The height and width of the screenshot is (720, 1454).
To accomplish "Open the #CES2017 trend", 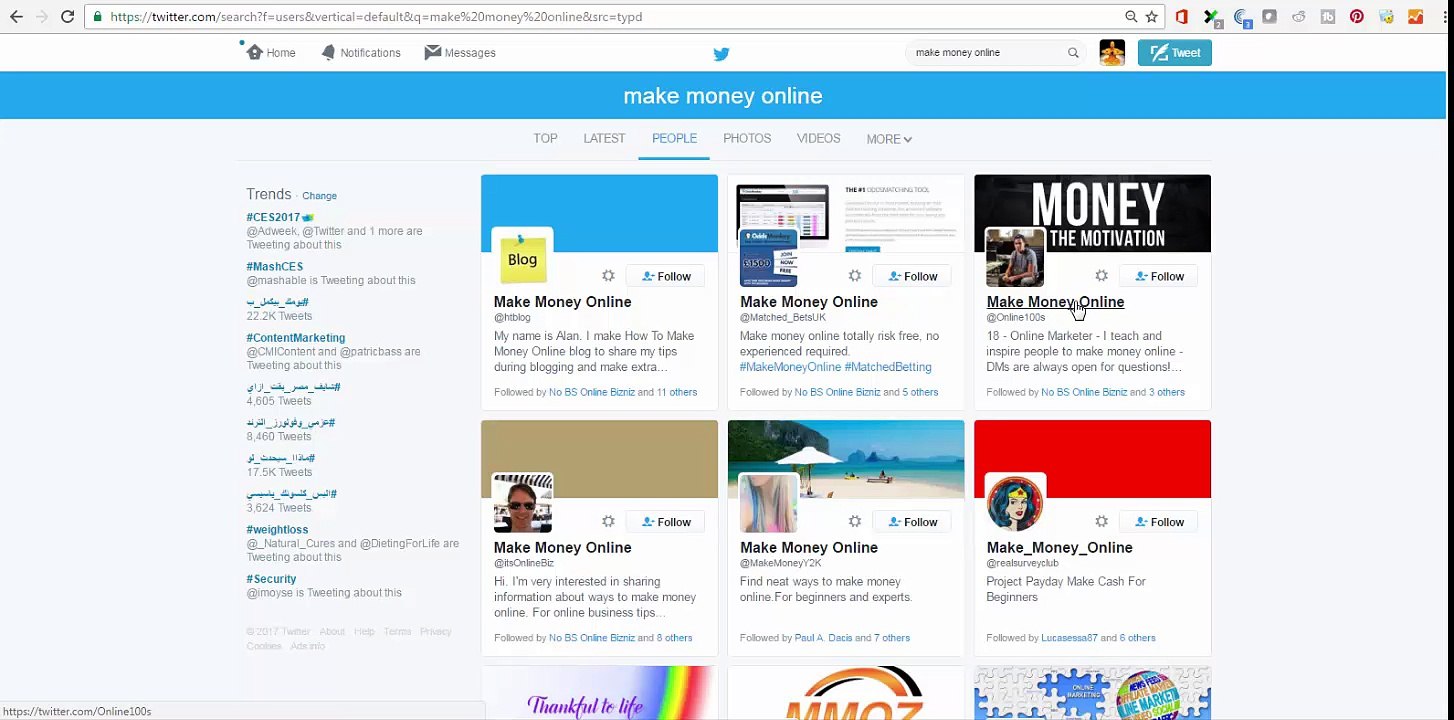I will [x=274, y=217].
